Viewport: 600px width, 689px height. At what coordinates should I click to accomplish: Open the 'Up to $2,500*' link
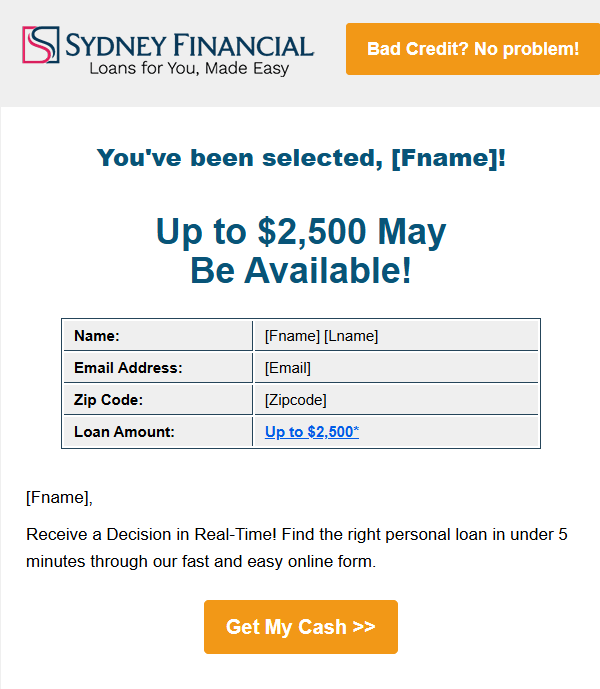pyautogui.click(x=309, y=432)
